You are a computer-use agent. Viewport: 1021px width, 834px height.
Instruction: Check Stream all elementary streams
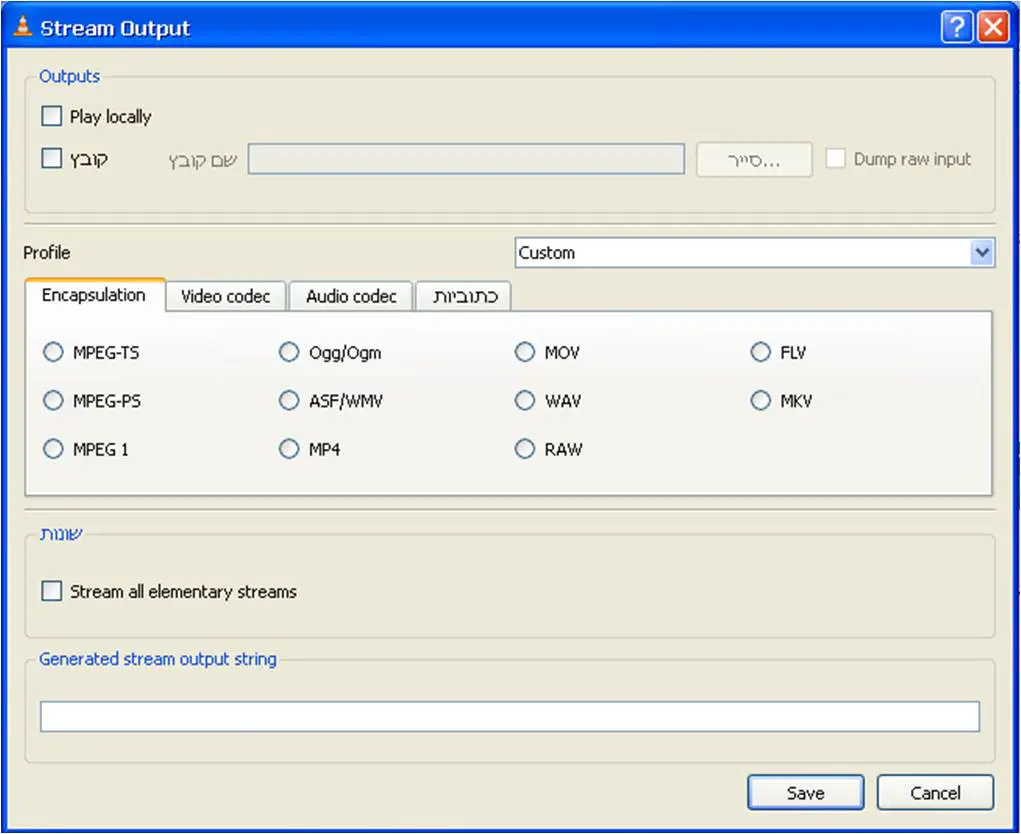coord(52,592)
